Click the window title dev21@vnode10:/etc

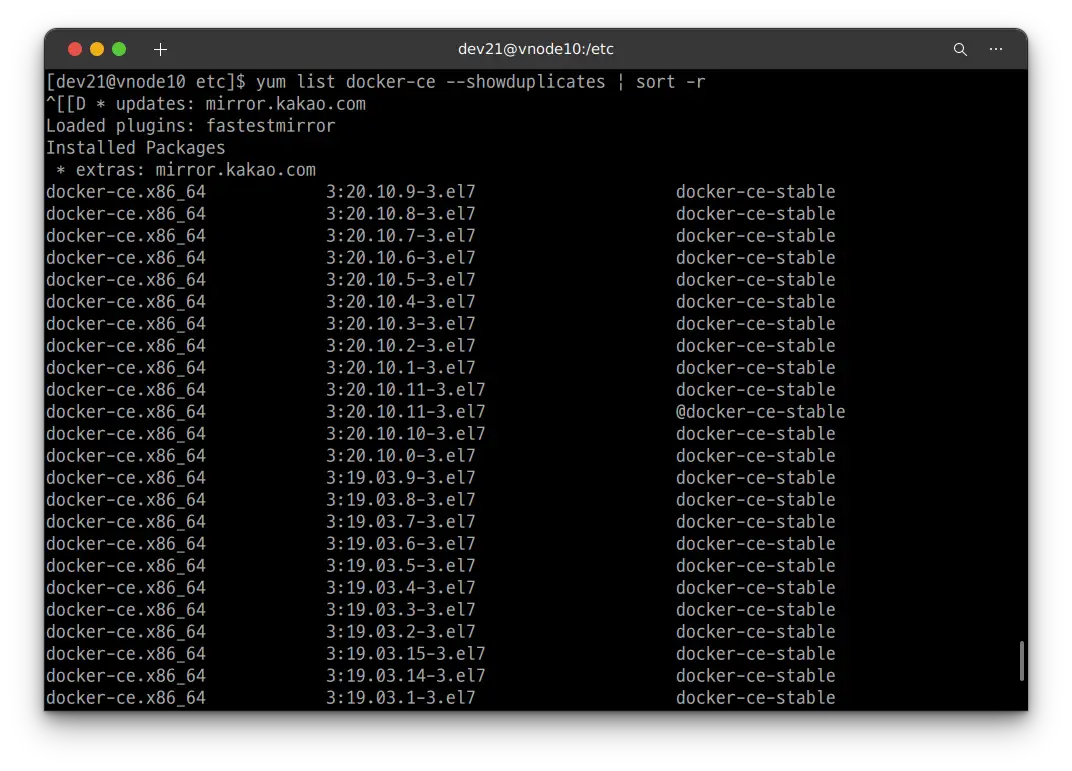tap(535, 49)
